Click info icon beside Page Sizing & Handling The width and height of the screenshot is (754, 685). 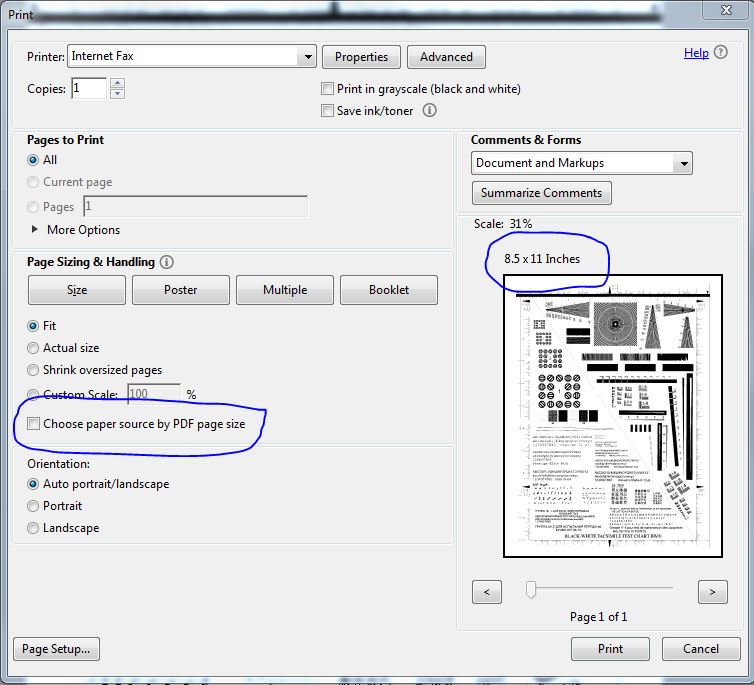pos(166,262)
